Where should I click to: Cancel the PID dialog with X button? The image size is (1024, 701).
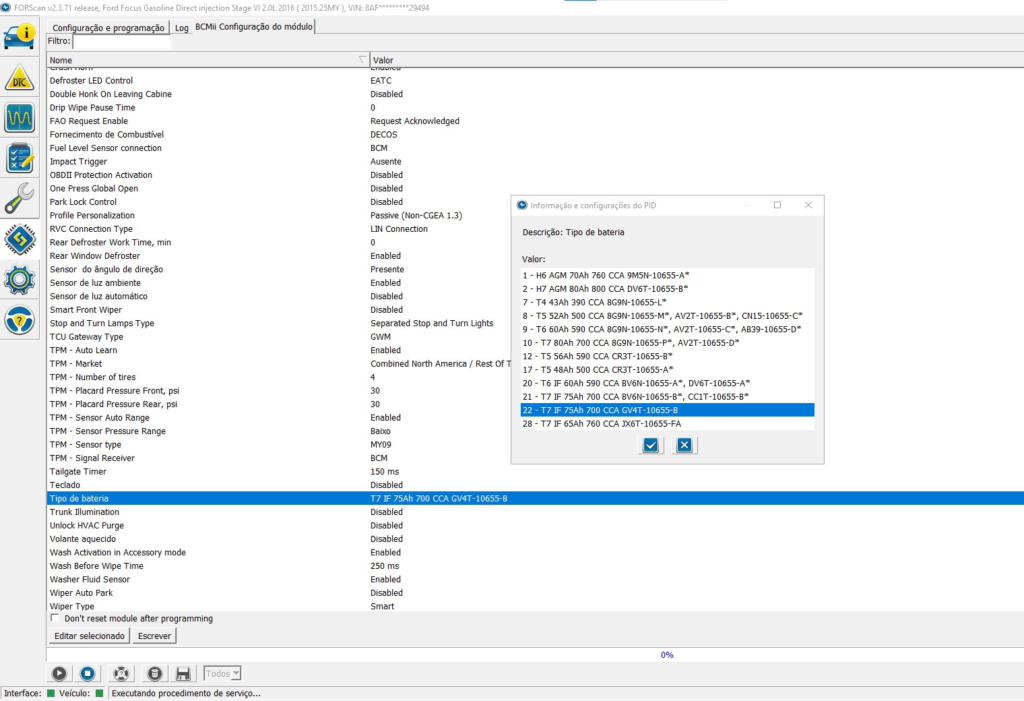pos(684,445)
